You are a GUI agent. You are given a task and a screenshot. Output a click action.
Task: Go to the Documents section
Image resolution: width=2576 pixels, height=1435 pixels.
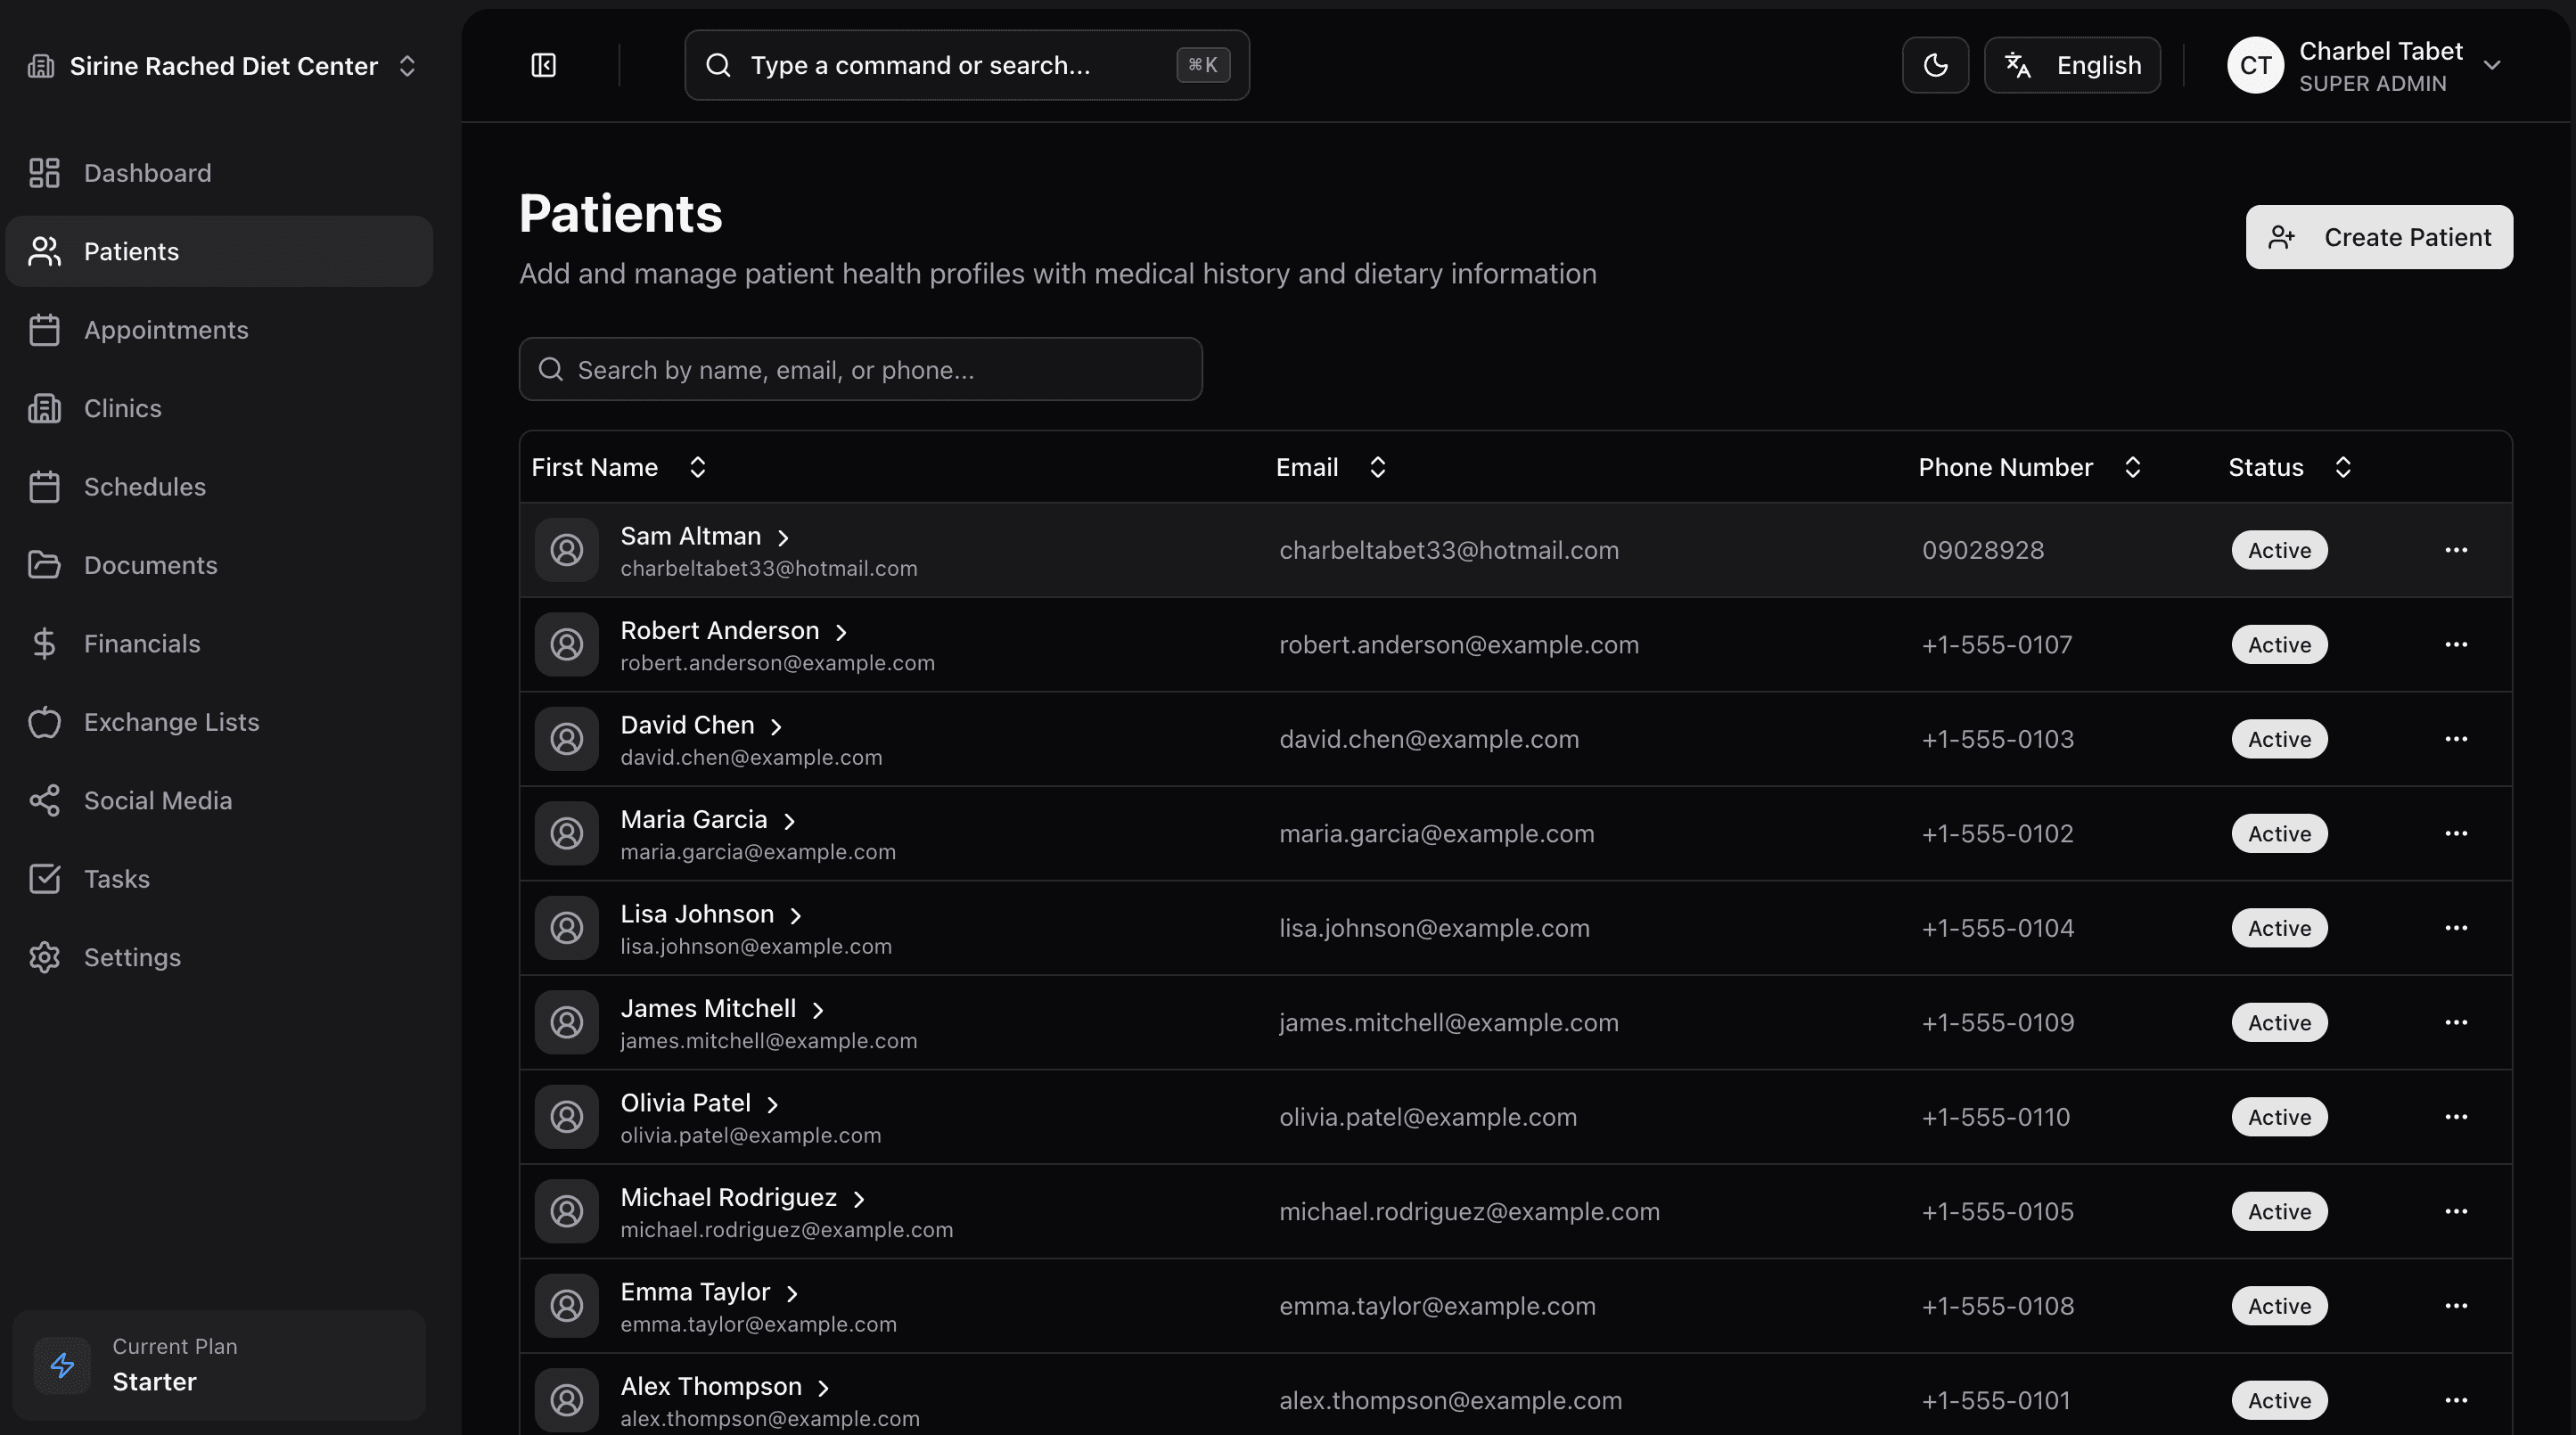tap(150, 564)
